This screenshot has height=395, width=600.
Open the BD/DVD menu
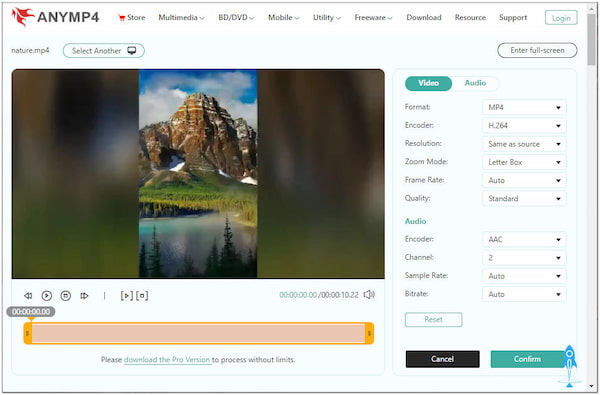pyautogui.click(x=236, y=18)
